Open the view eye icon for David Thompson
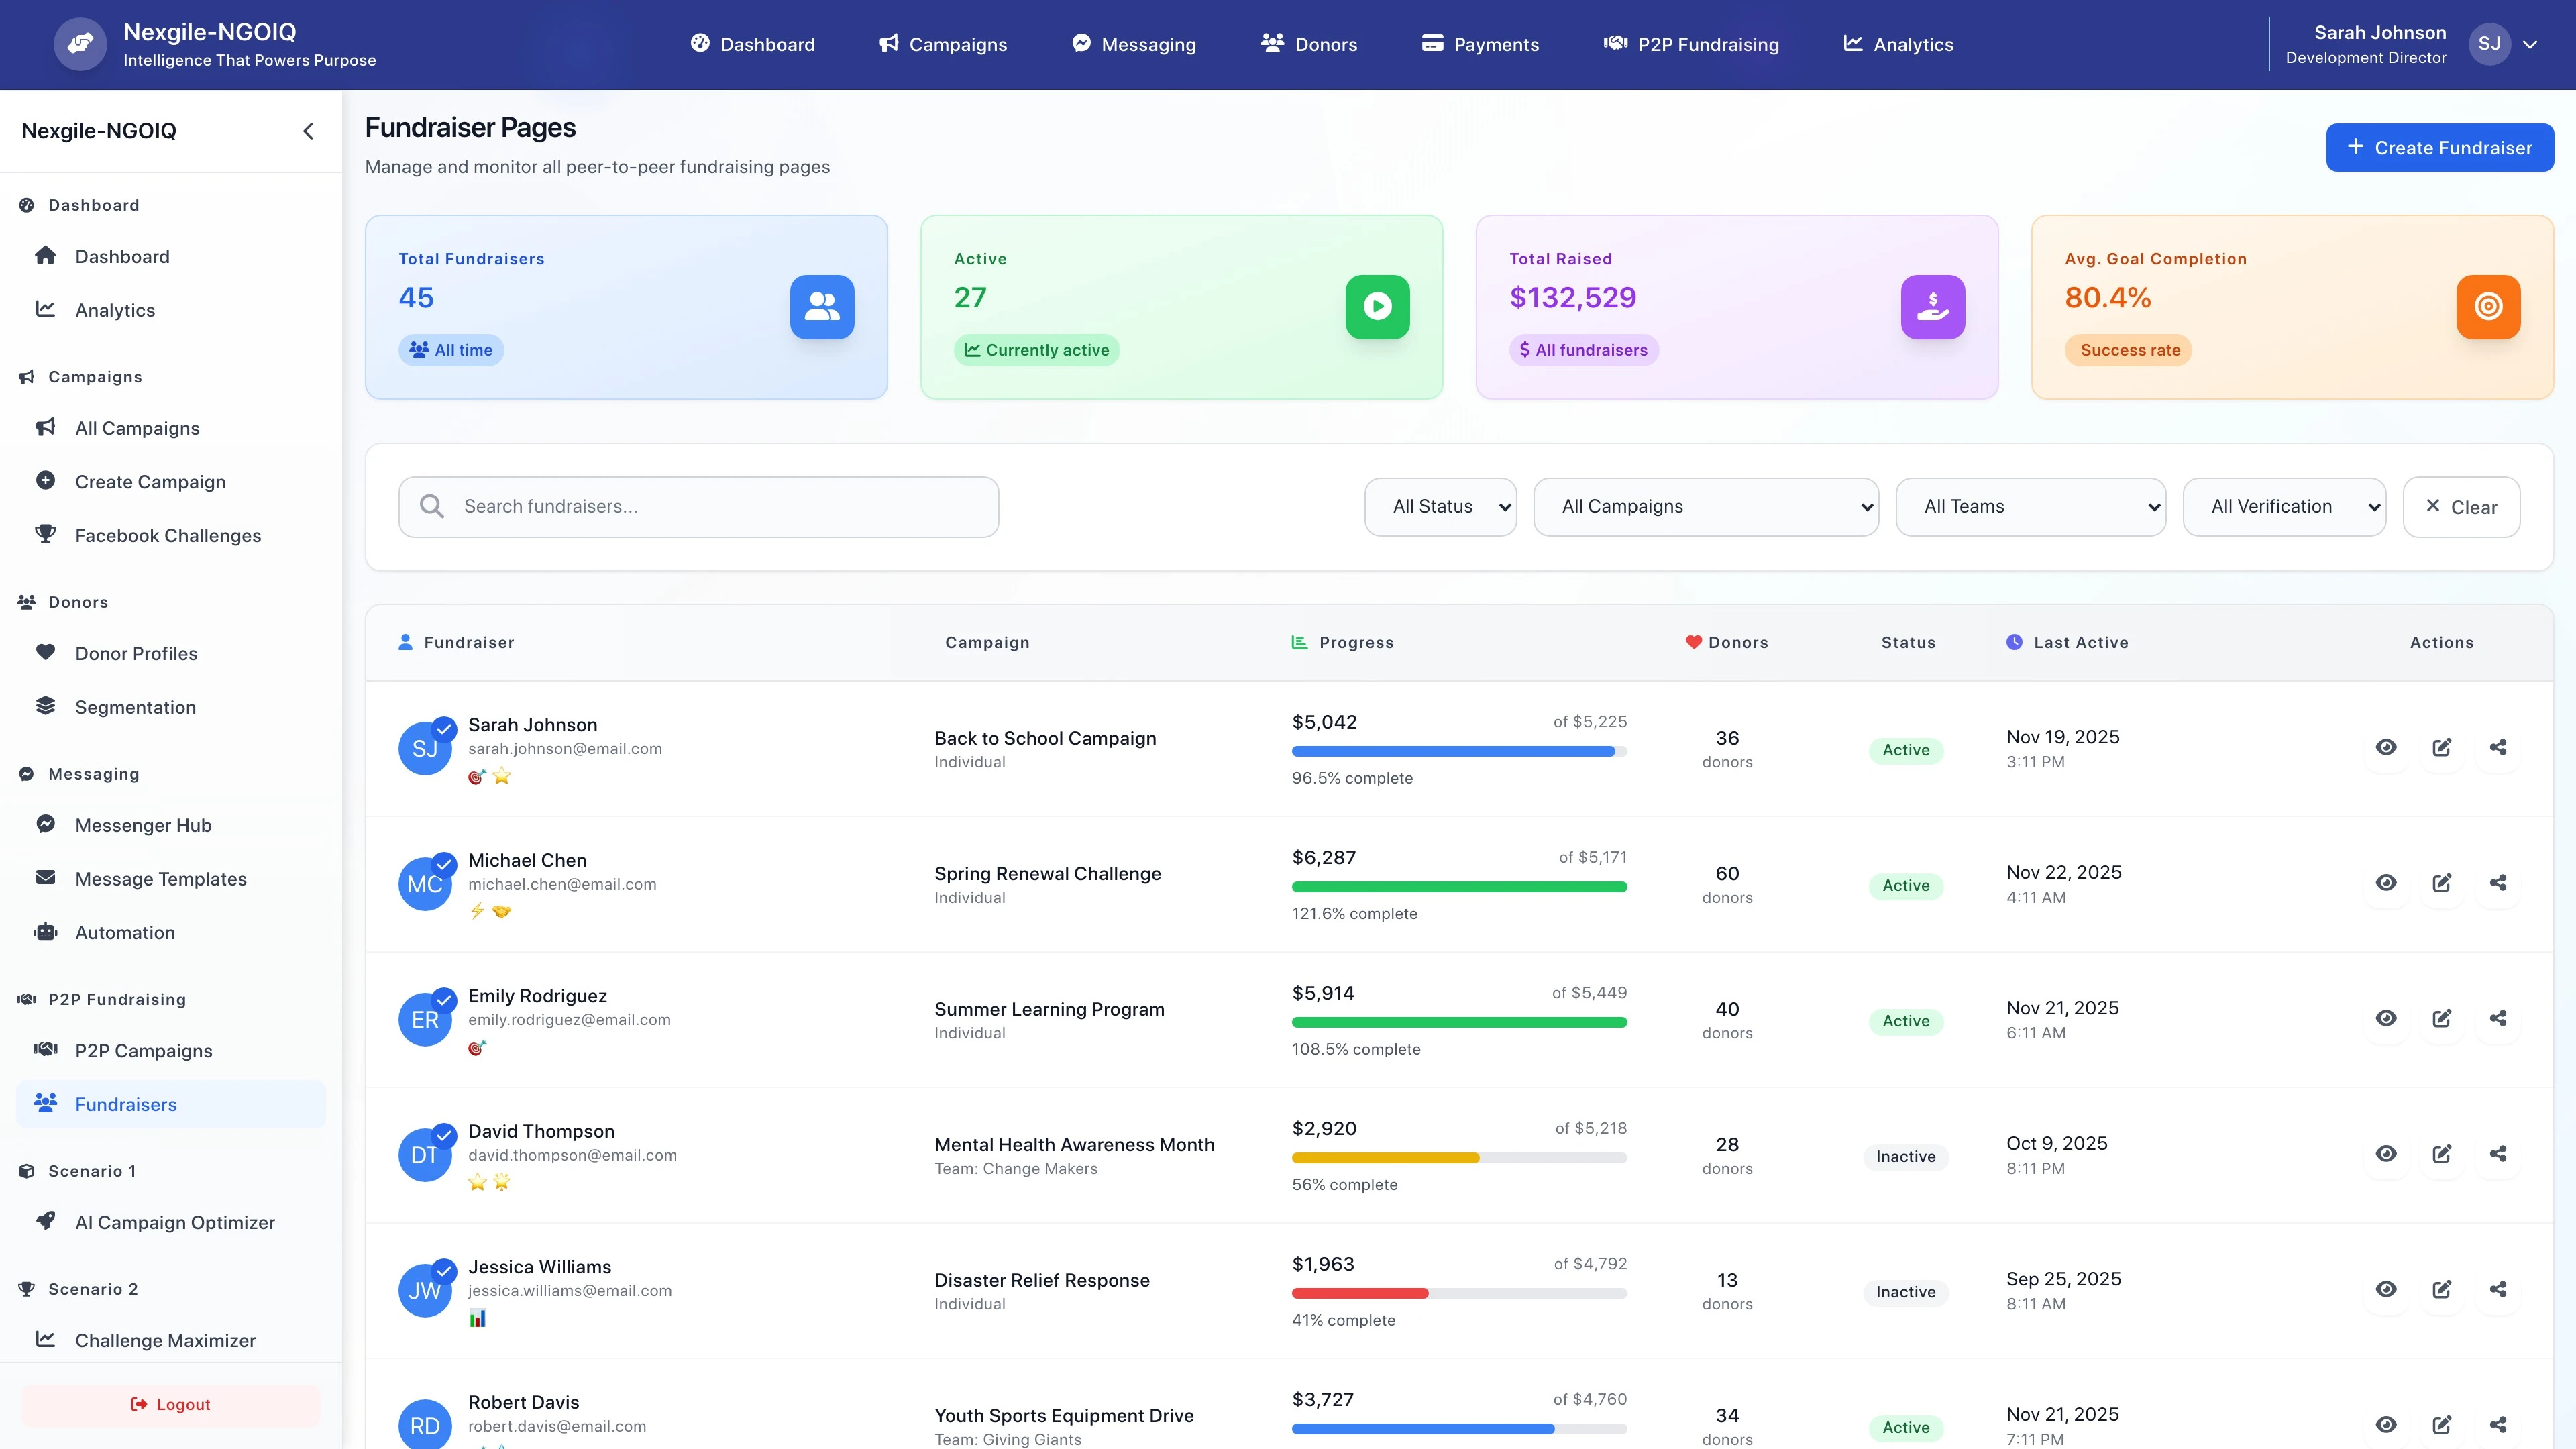Screen dimensions: 2576x1449 click(2387, 1153)
